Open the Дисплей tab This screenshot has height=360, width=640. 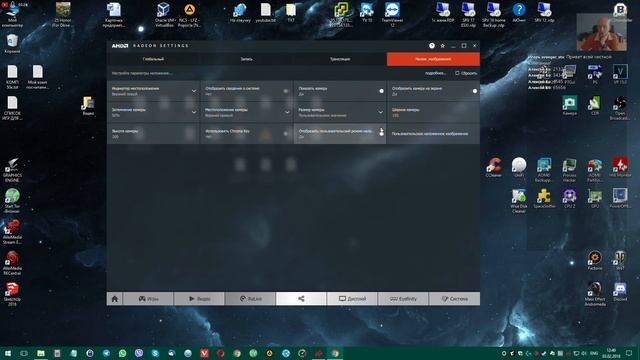(352, 299)
